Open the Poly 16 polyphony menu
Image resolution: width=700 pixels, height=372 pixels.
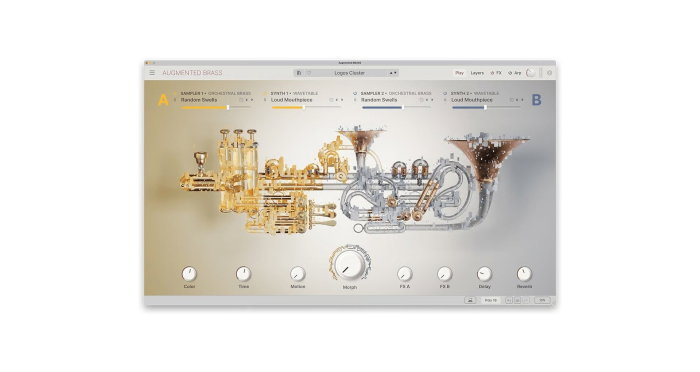pyautogui.click(x=491, y=301)
